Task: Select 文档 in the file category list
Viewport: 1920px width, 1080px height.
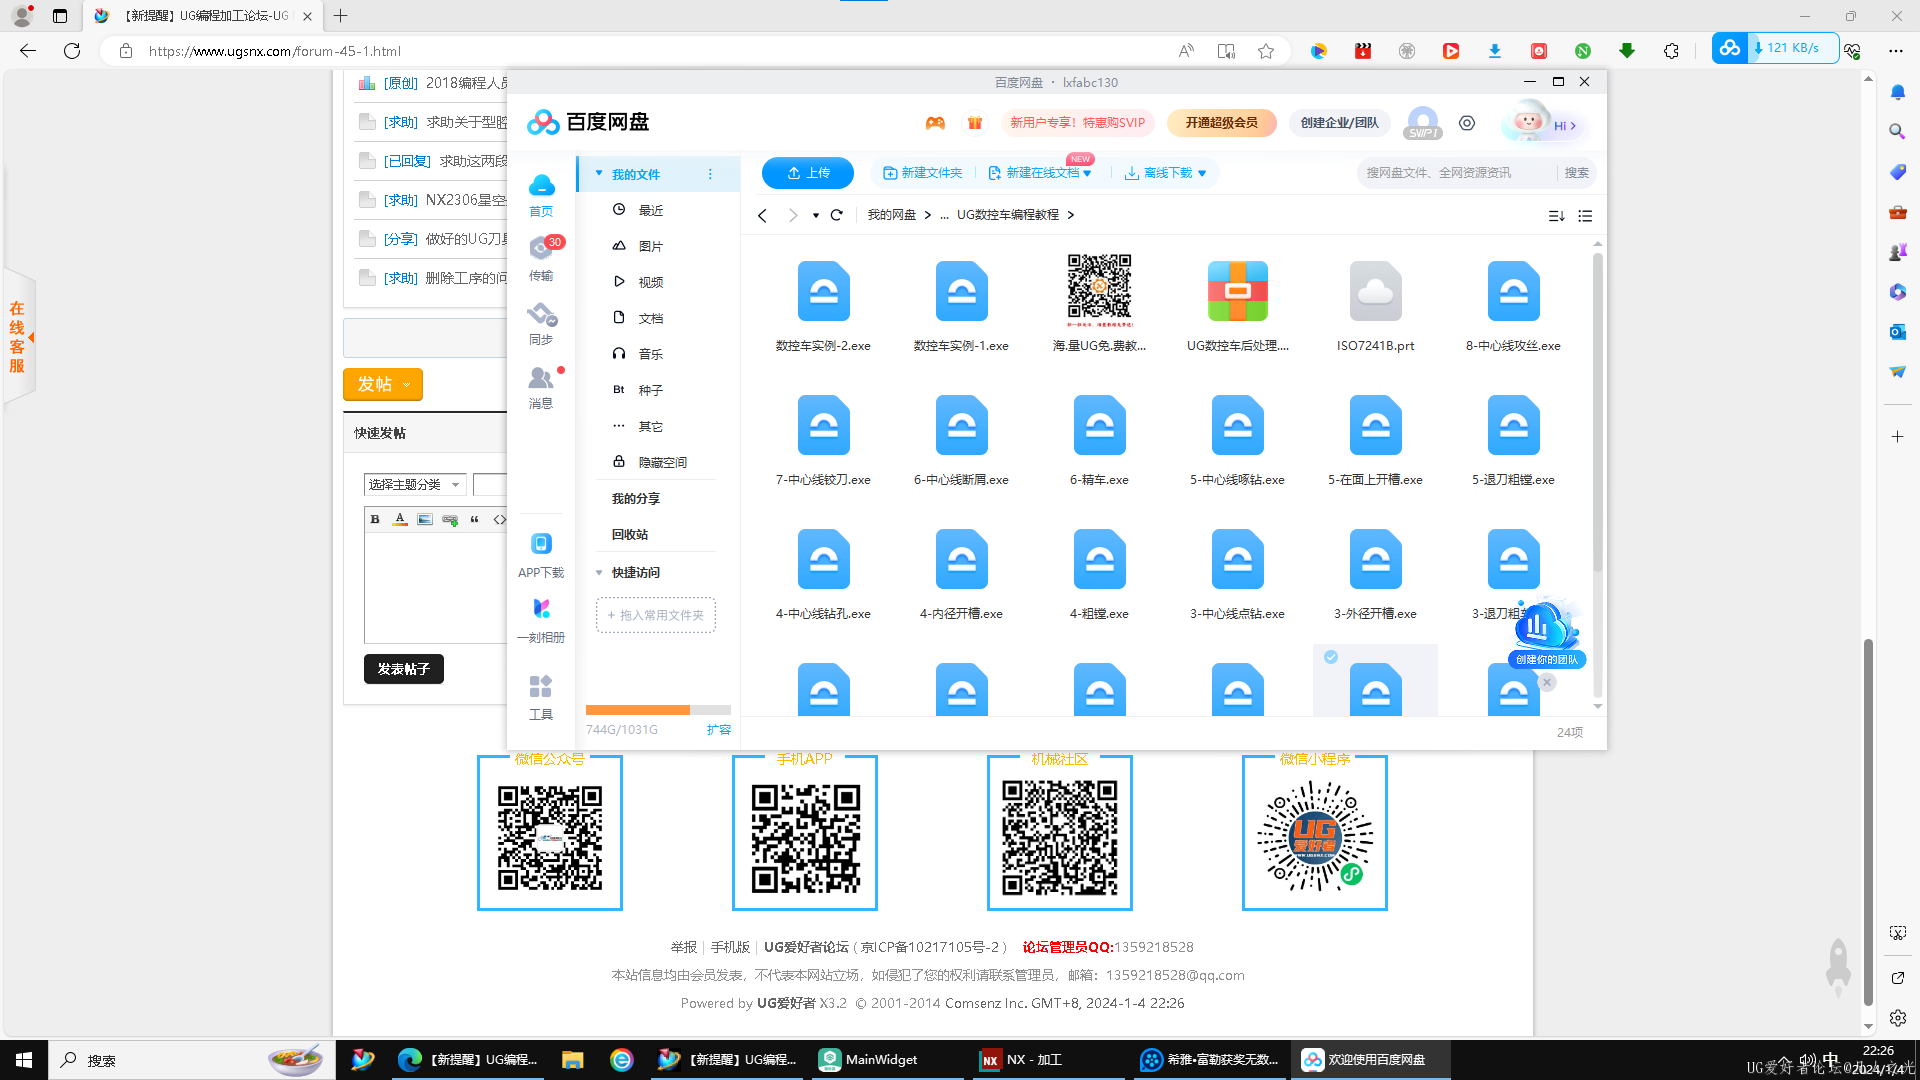Action: (x=650, y=318)
